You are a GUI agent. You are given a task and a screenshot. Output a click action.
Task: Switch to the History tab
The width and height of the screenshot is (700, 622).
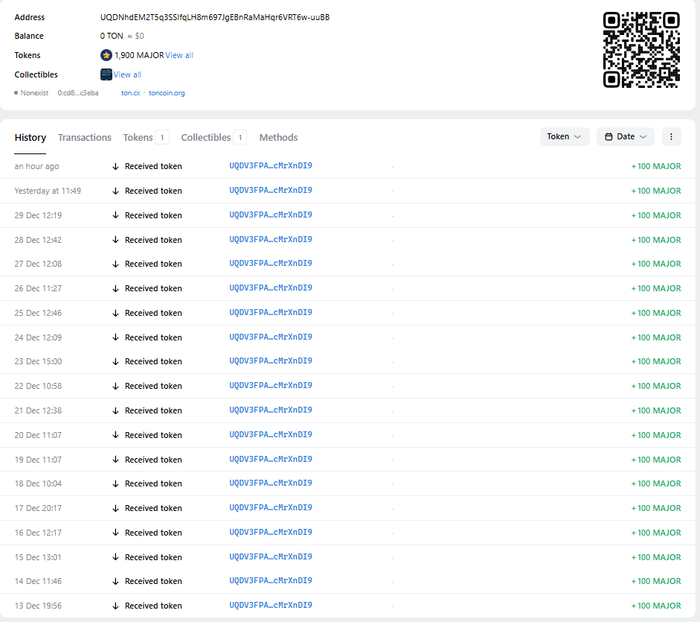click(x=30, y=138)
